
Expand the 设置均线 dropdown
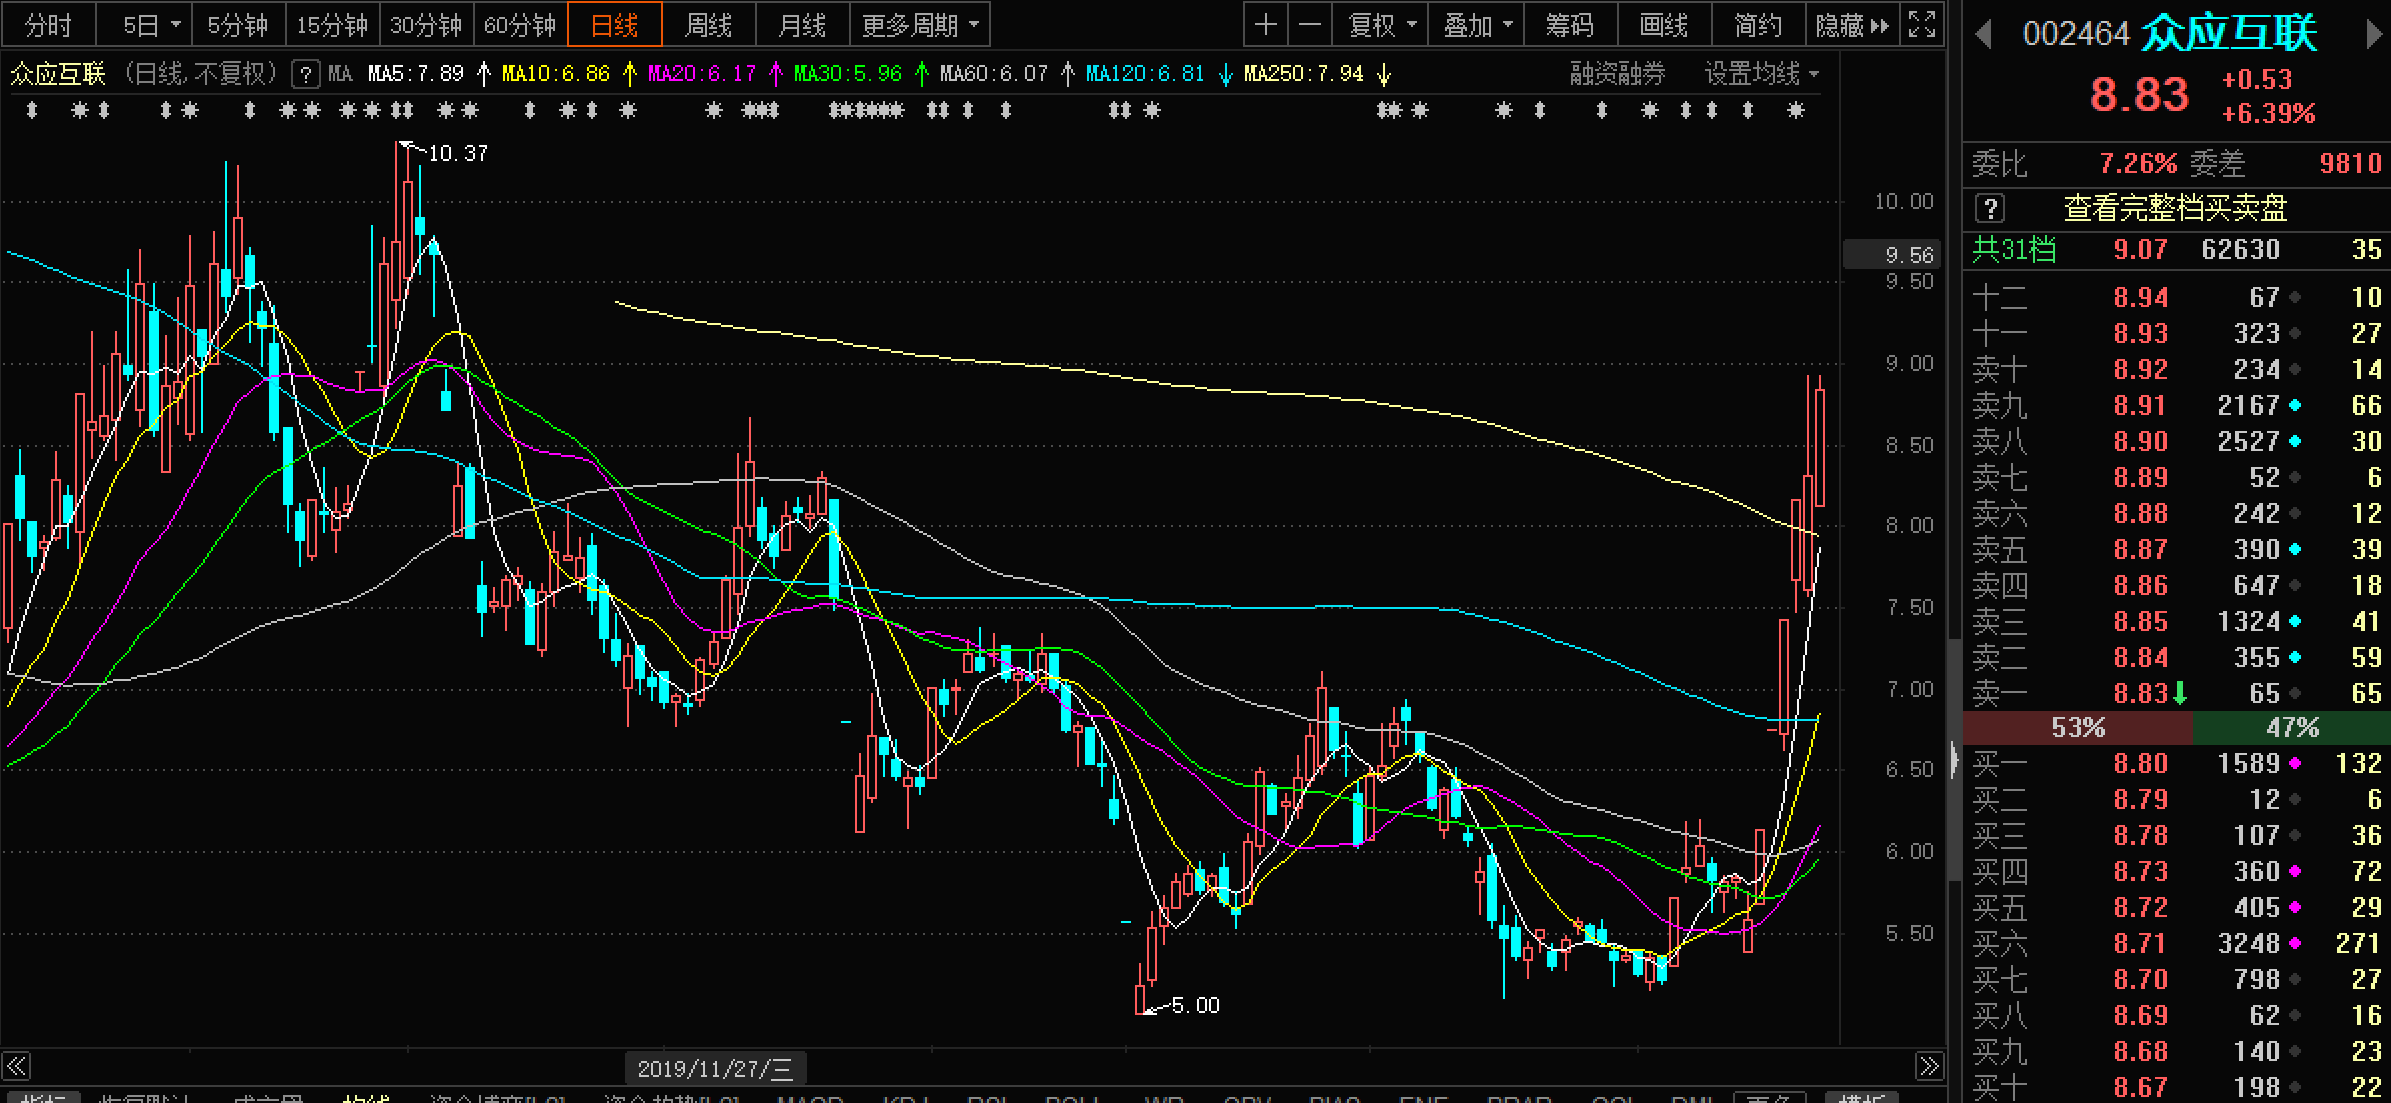pos(1760,74)
